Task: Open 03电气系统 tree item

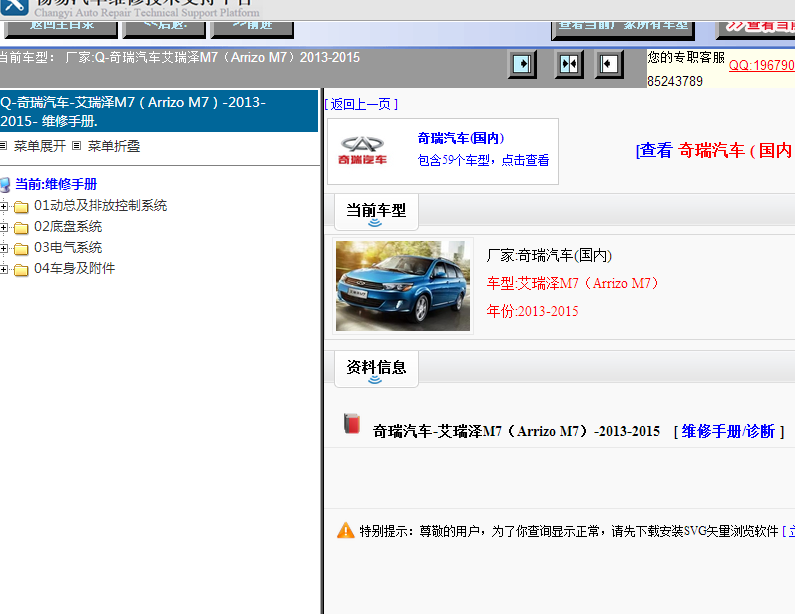Action: pyautogui.click(x=68, y=247)
